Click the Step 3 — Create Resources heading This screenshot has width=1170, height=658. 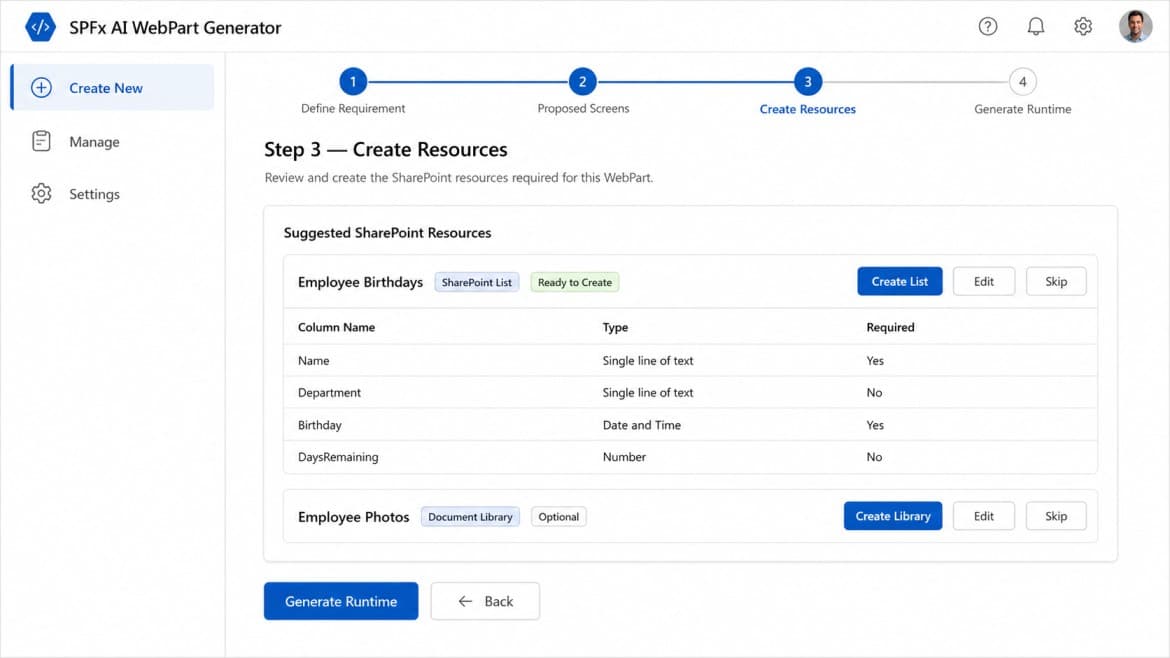click(x=386, y=149)
